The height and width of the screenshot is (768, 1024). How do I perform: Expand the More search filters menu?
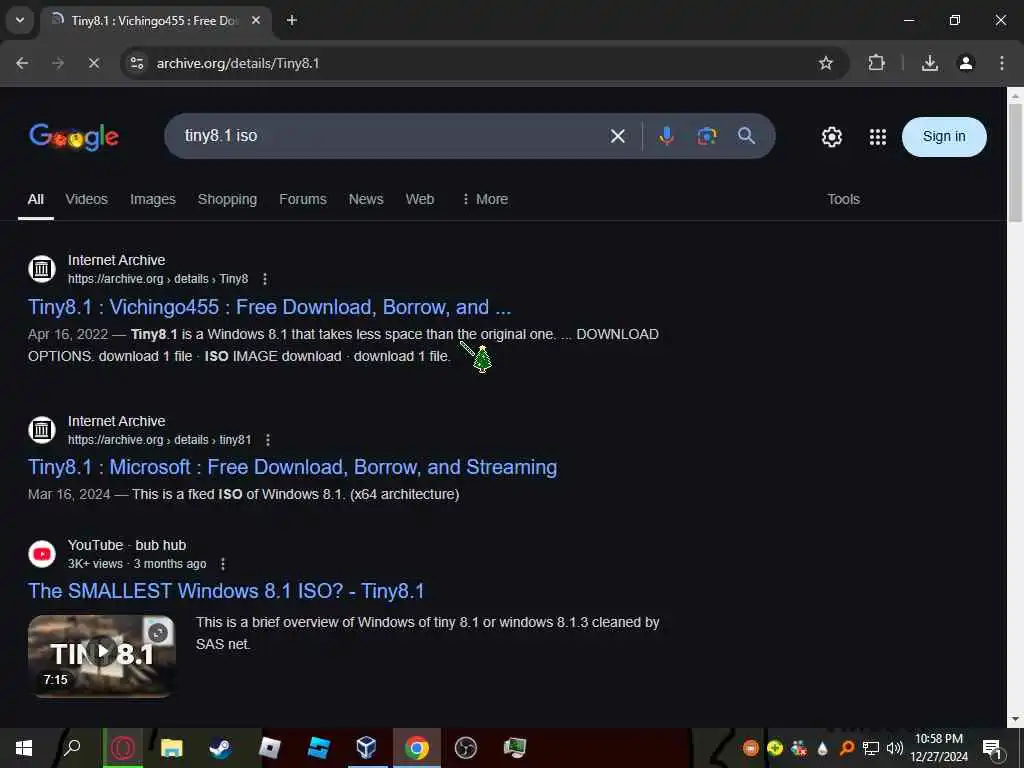pyautogui.click(x=485, y=199)
